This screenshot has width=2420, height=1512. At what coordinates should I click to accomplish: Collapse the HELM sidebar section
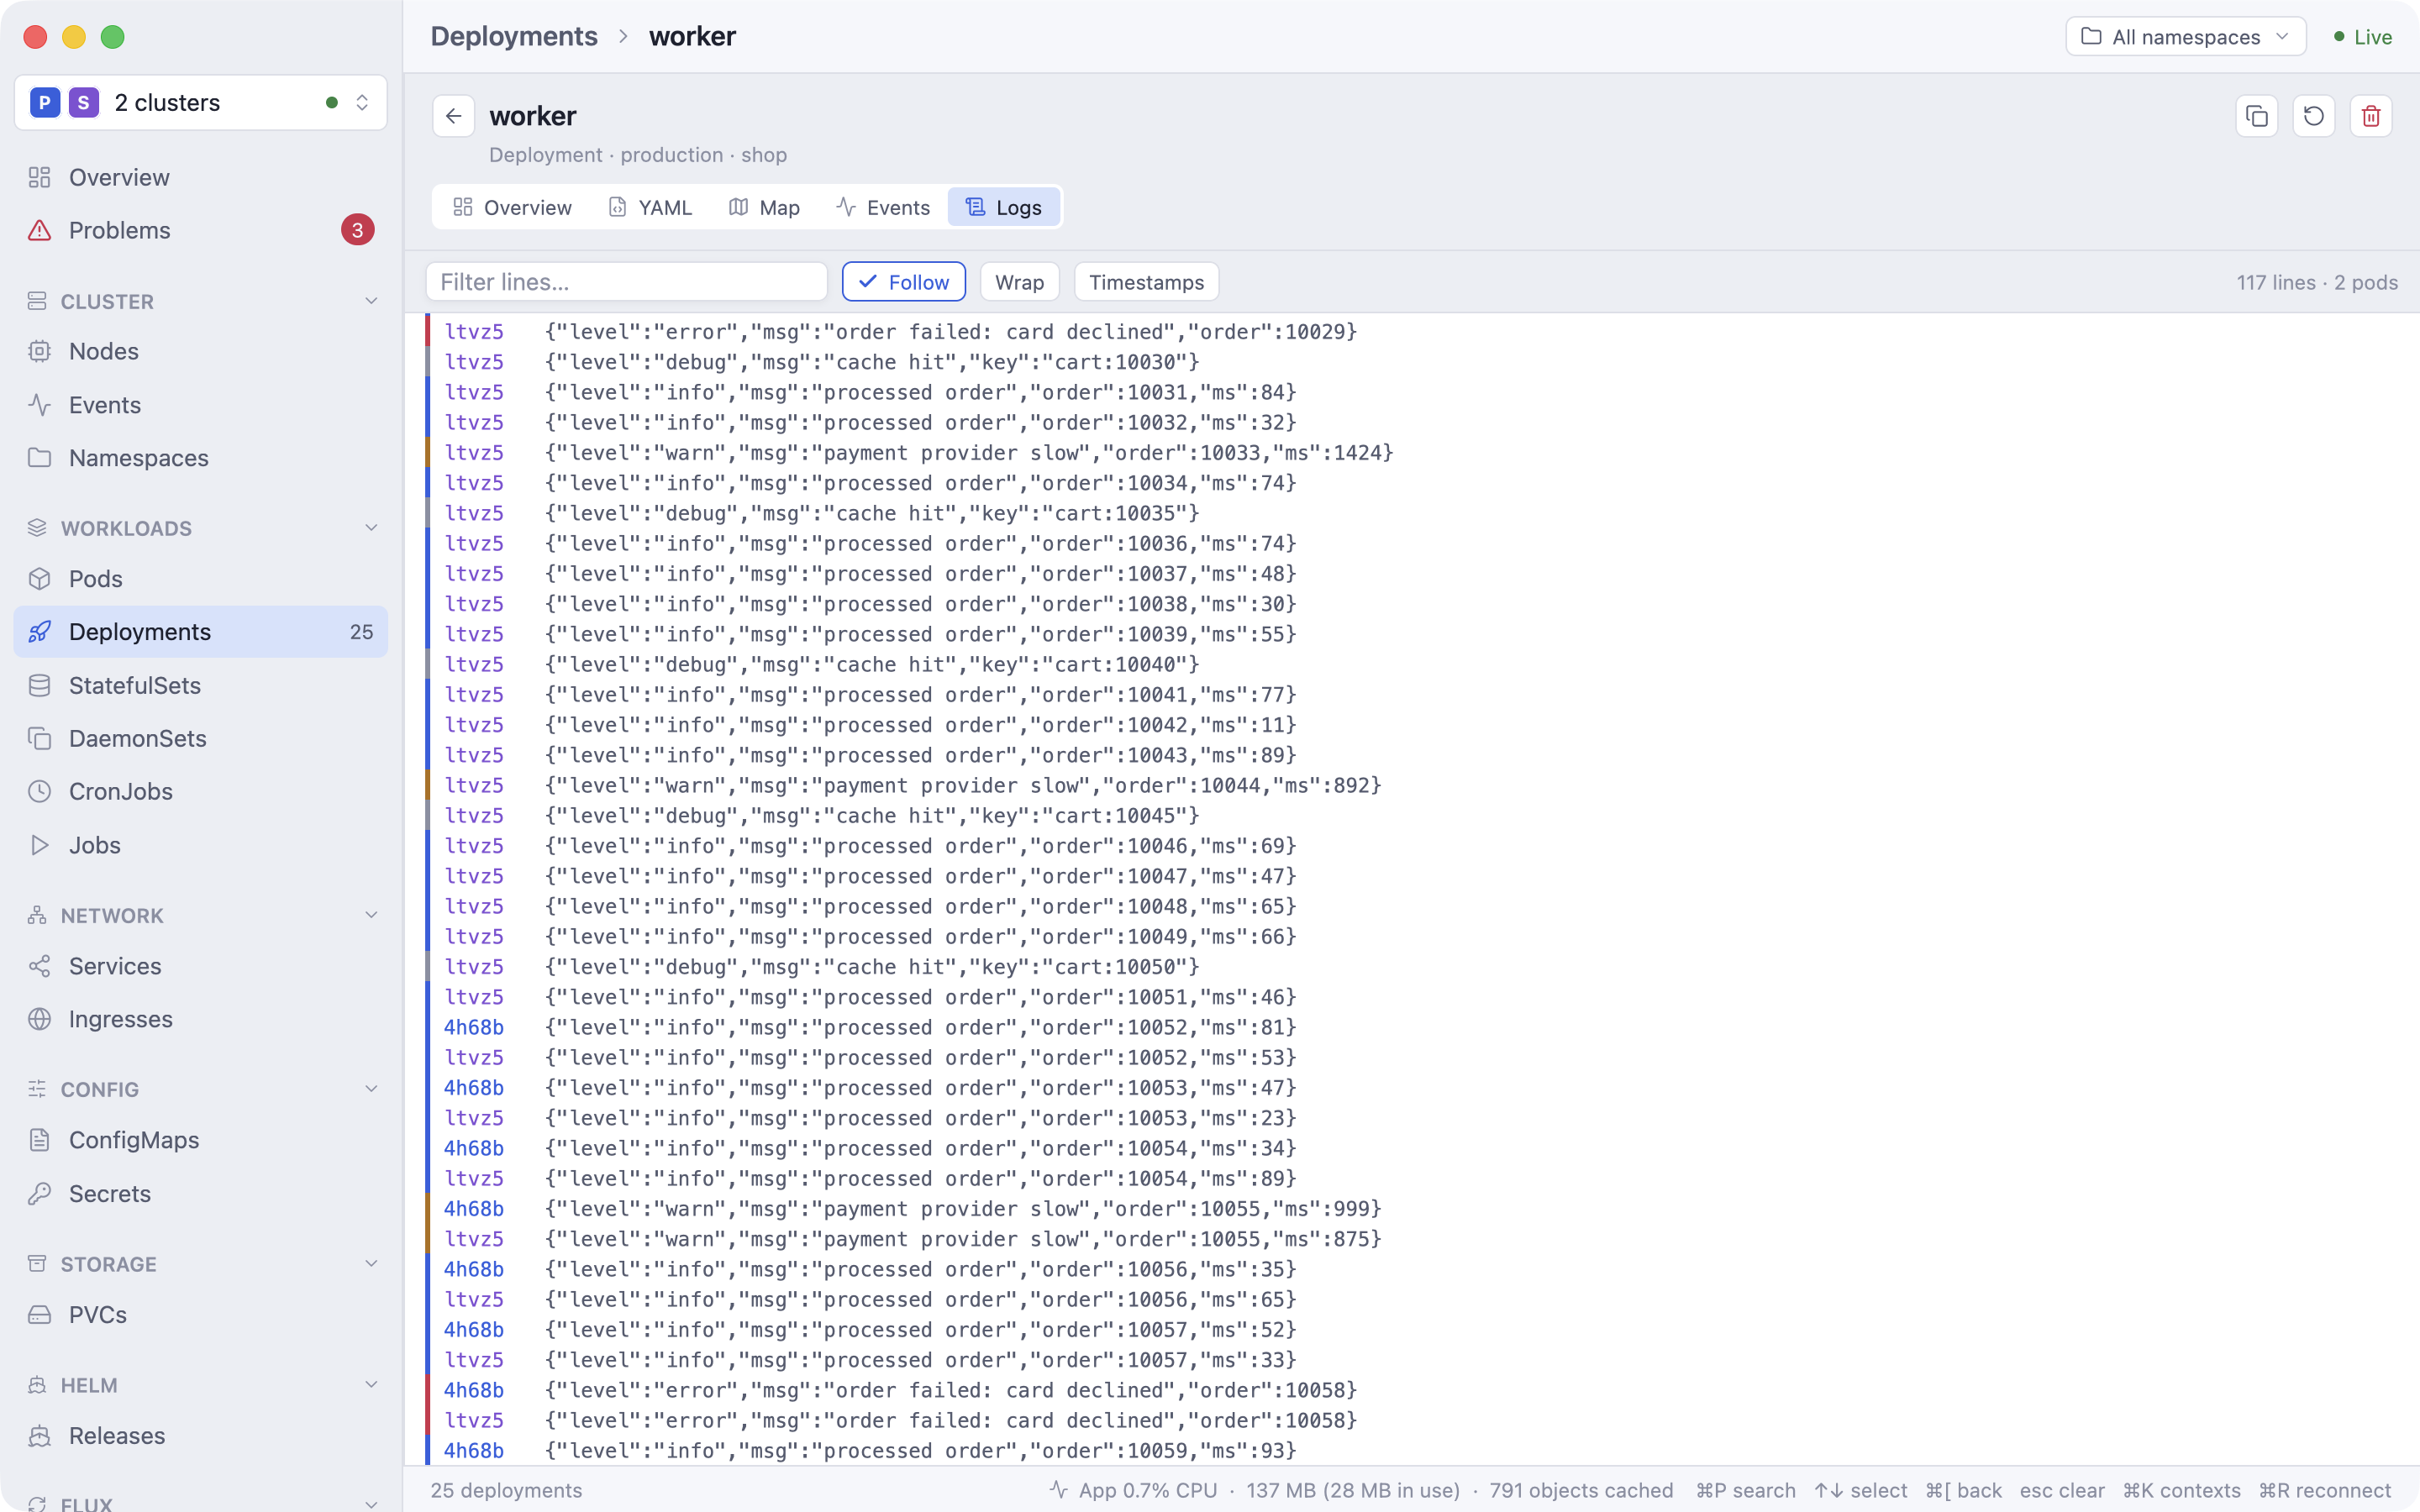coord(200,1385)
